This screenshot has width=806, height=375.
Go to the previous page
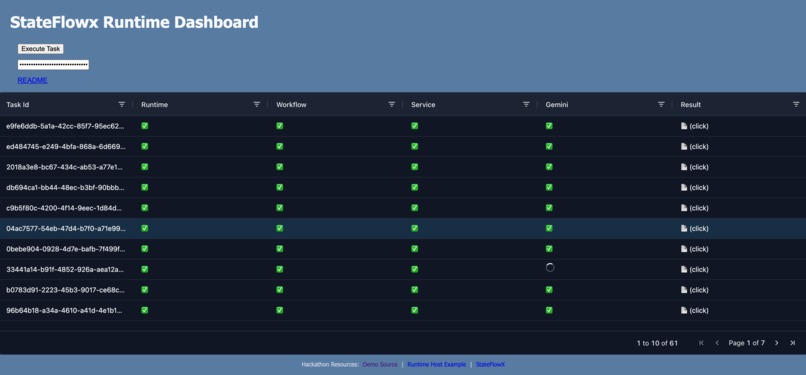tap(717, 343)
